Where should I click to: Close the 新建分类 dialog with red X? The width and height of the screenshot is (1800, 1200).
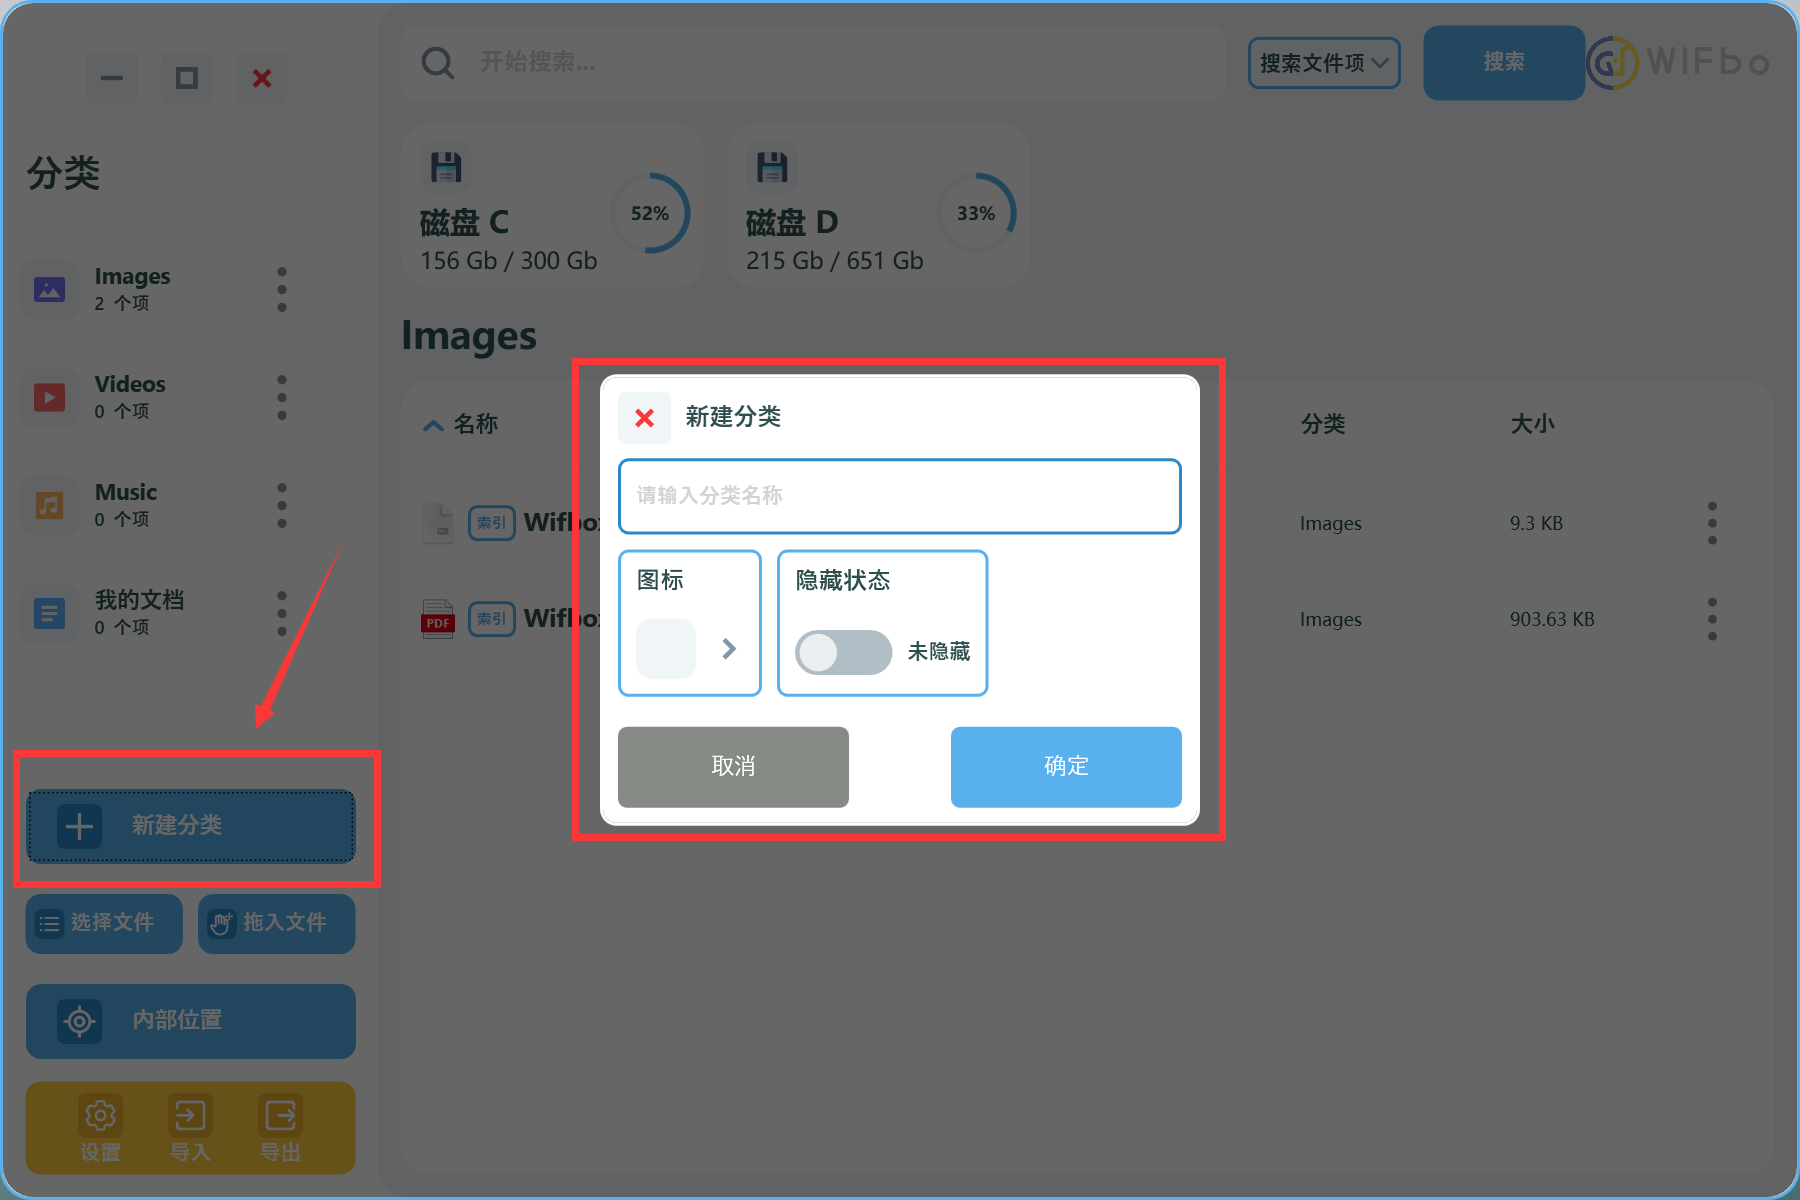tap(644, 418)
